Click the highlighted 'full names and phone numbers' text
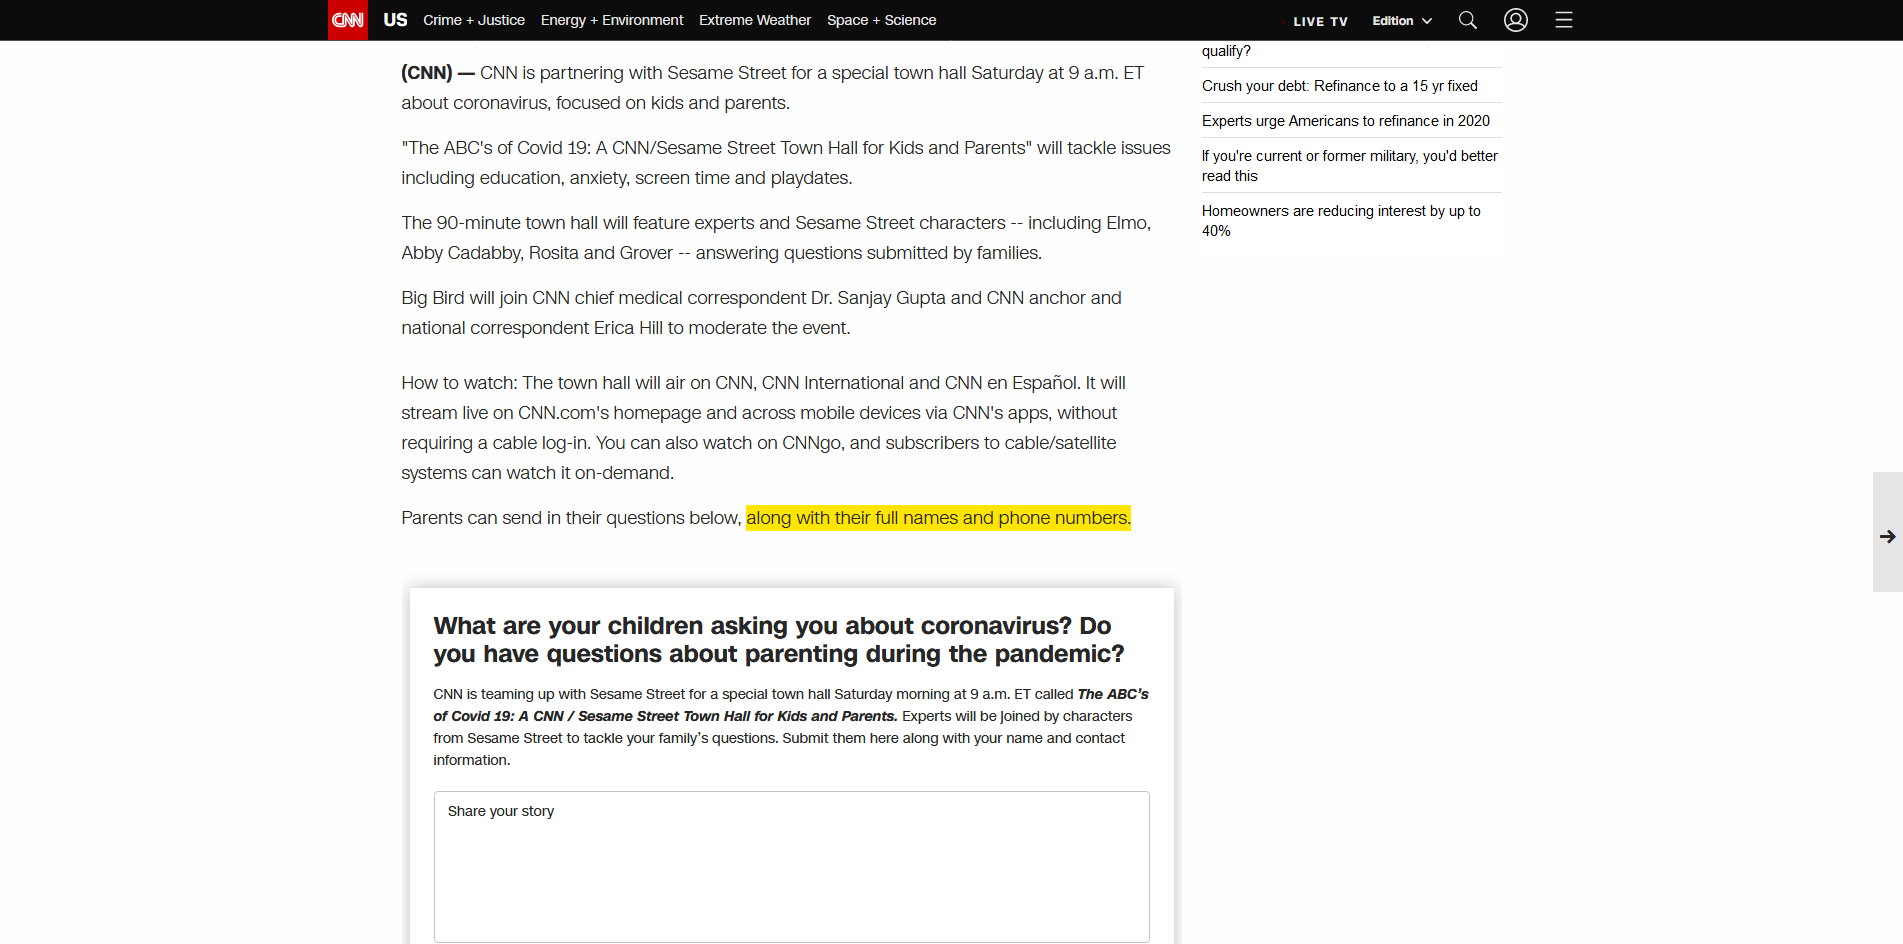This screenshot has width=1903, height=944. pos(938,518)
